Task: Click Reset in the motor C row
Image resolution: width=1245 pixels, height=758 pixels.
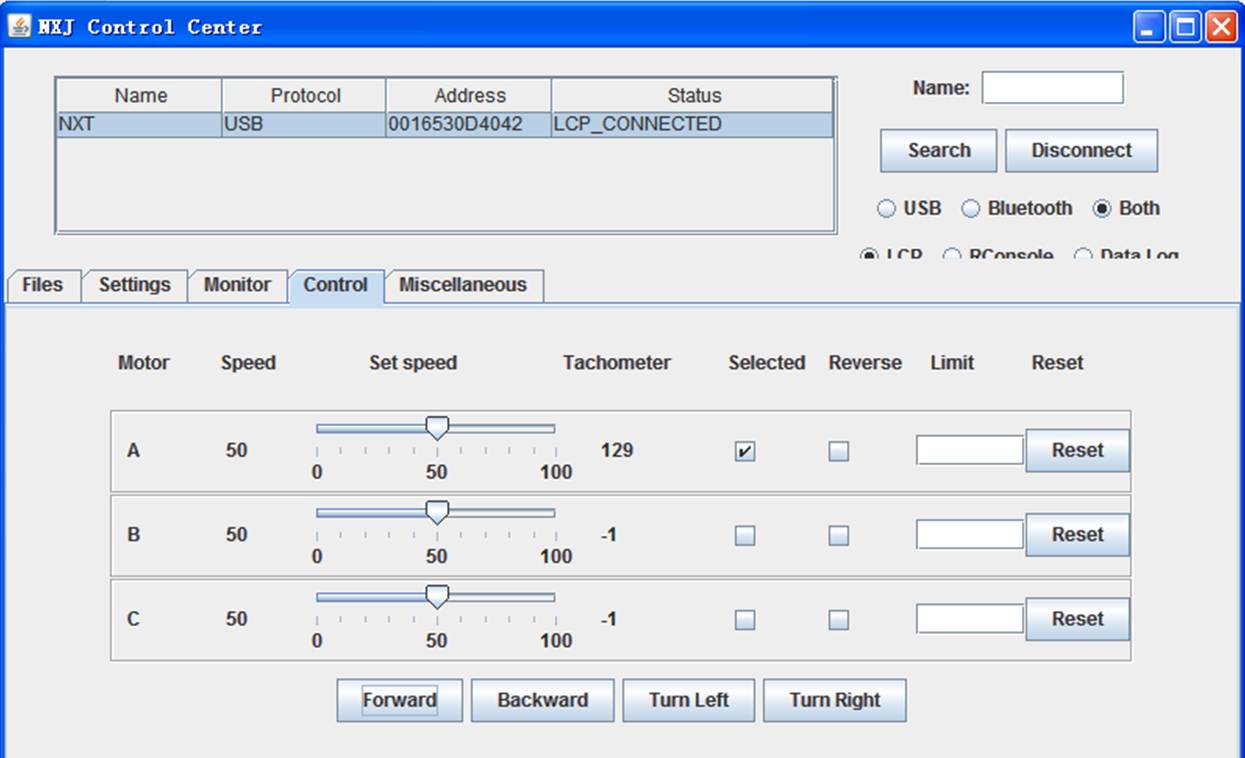Action: (1078, 619)
